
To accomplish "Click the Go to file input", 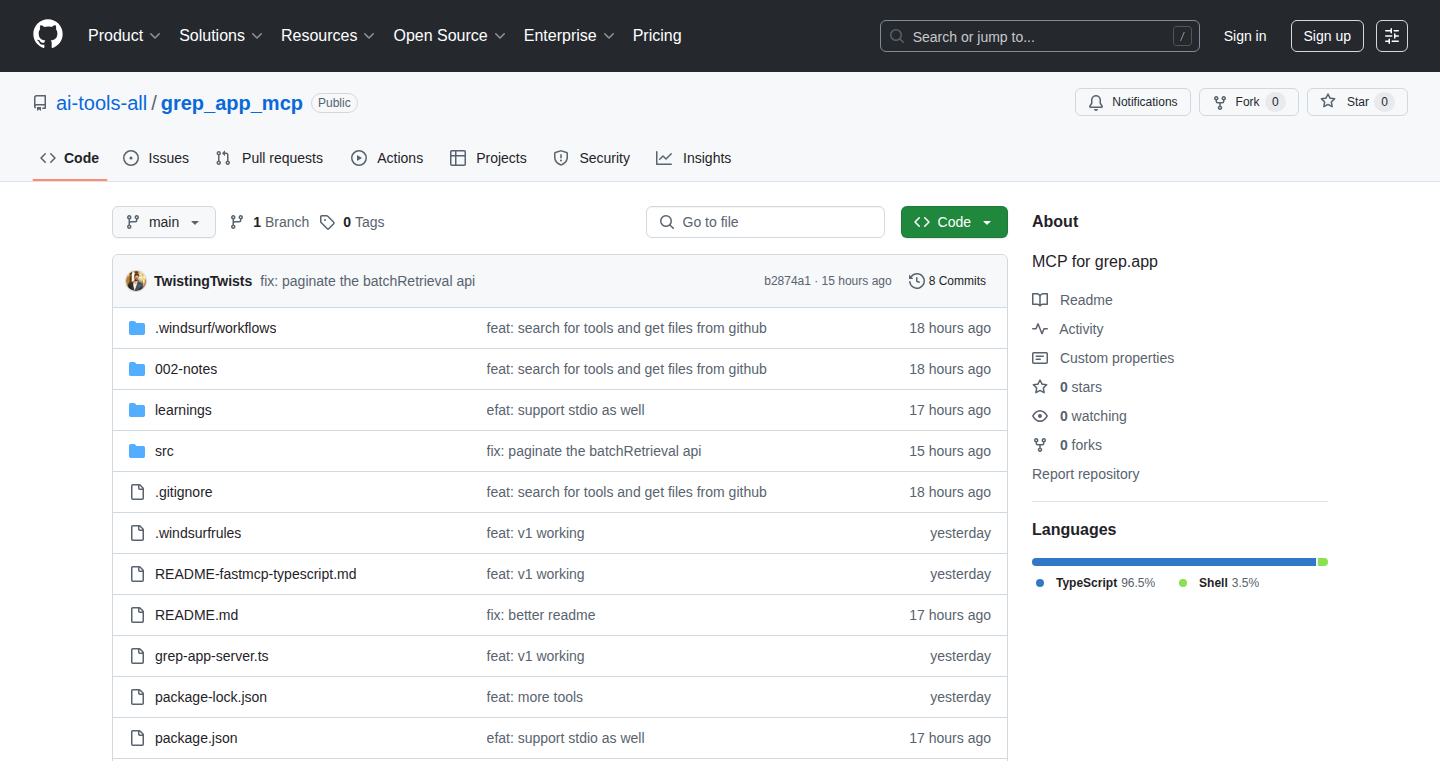I will [765, 222].
